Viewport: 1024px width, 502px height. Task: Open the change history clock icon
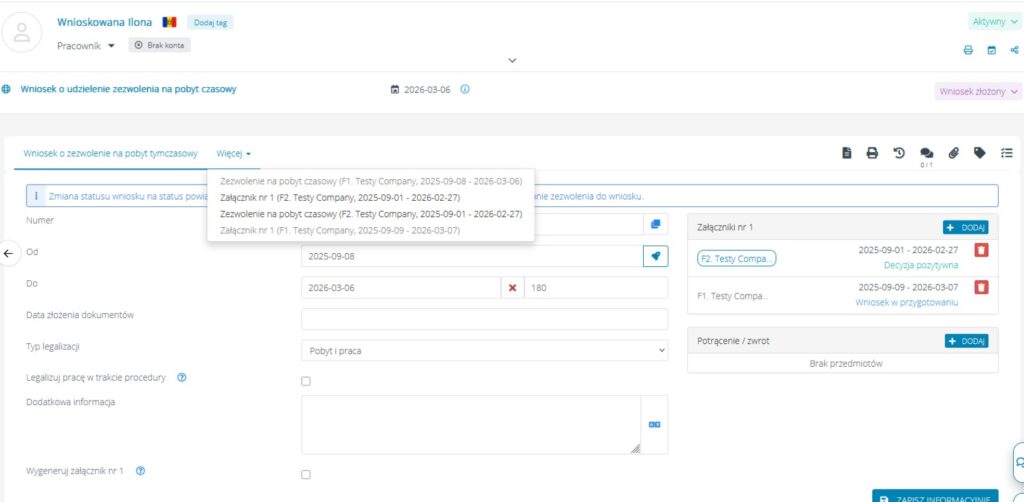899,153
